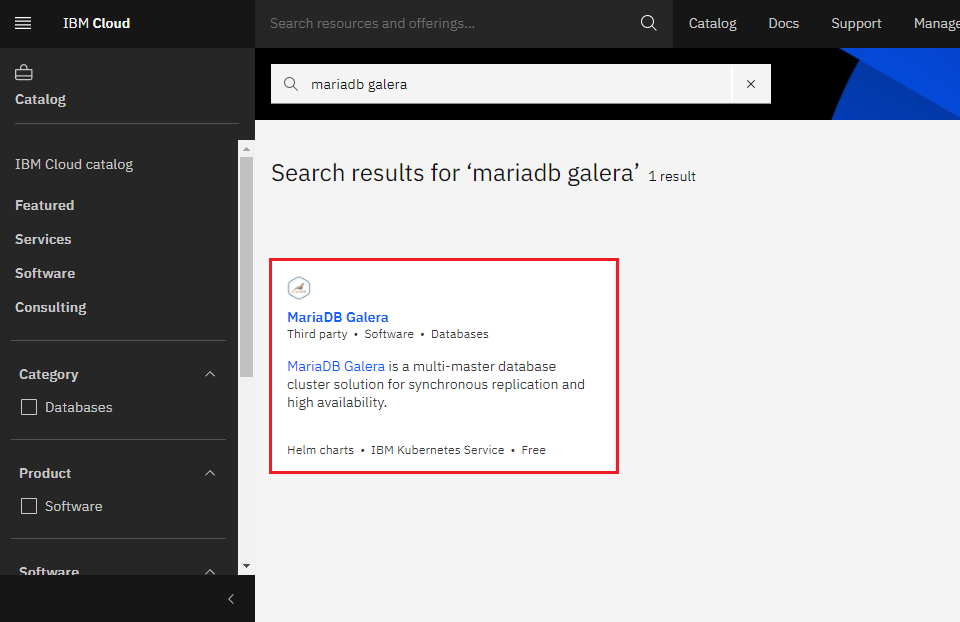Open Support in the top navigation
This screenshot has height=622, width=960.
856,23
